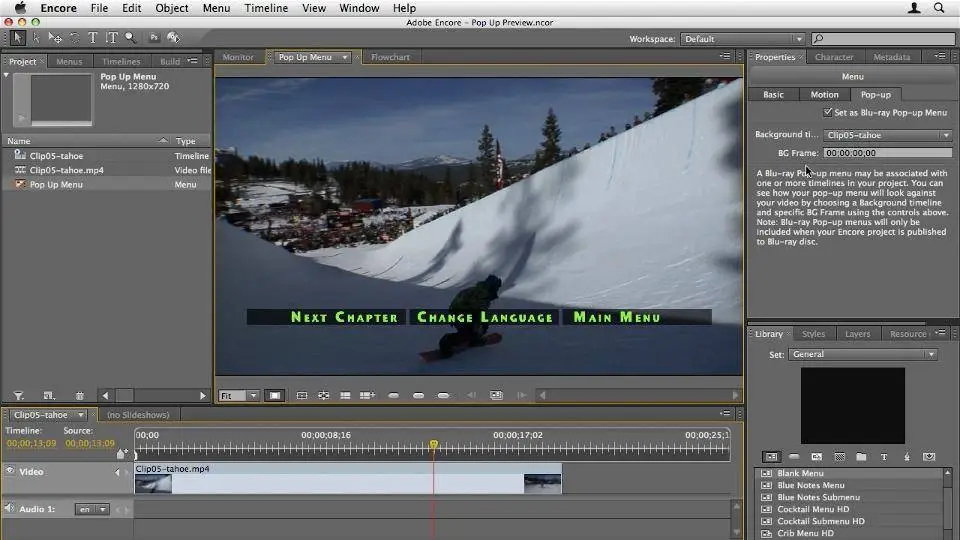Click the Preview disc icon
The image size is (960, 540).
tap(173, 38)
